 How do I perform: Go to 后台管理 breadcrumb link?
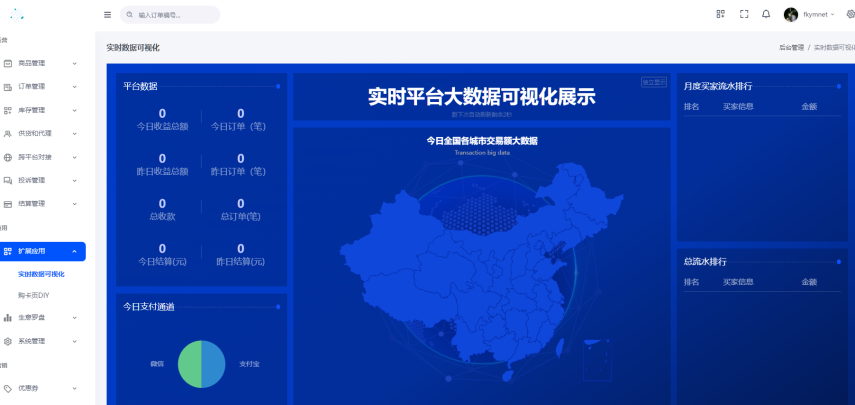click(790, 48)
